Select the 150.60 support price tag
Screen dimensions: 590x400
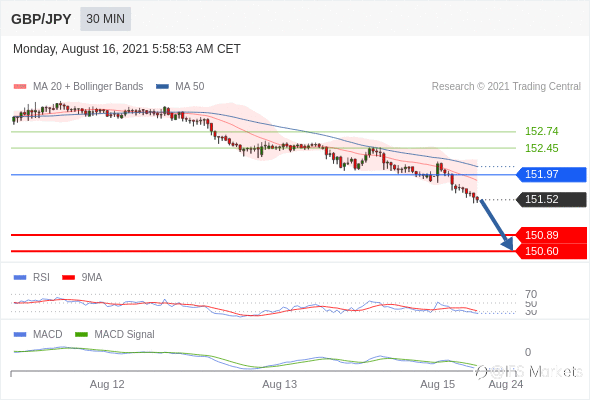tap(551, 251)
